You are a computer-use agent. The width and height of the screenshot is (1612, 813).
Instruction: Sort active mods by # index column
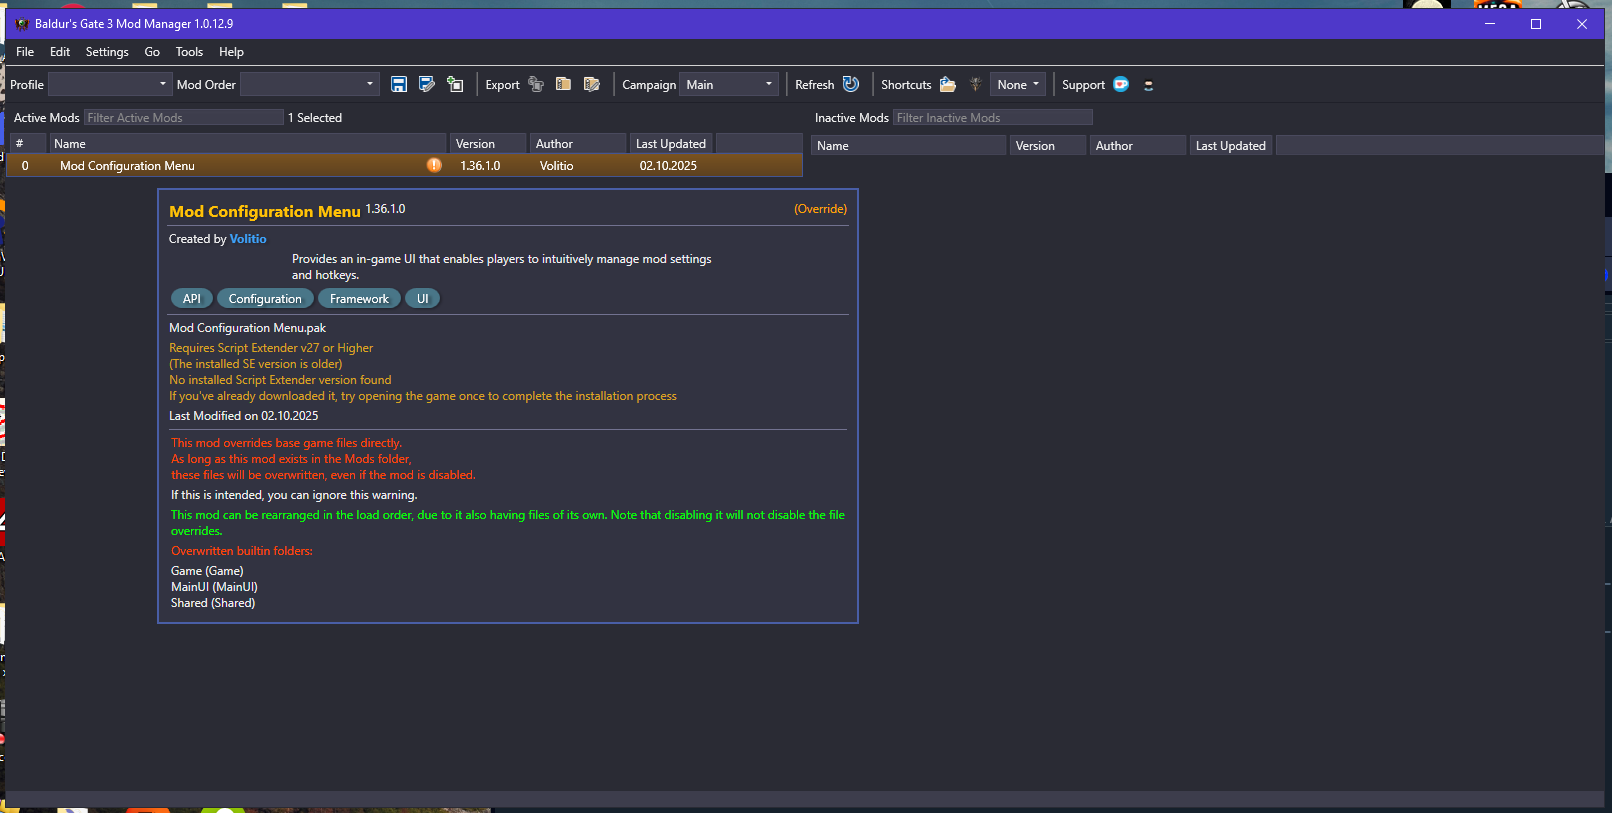[x=28, y=144]
